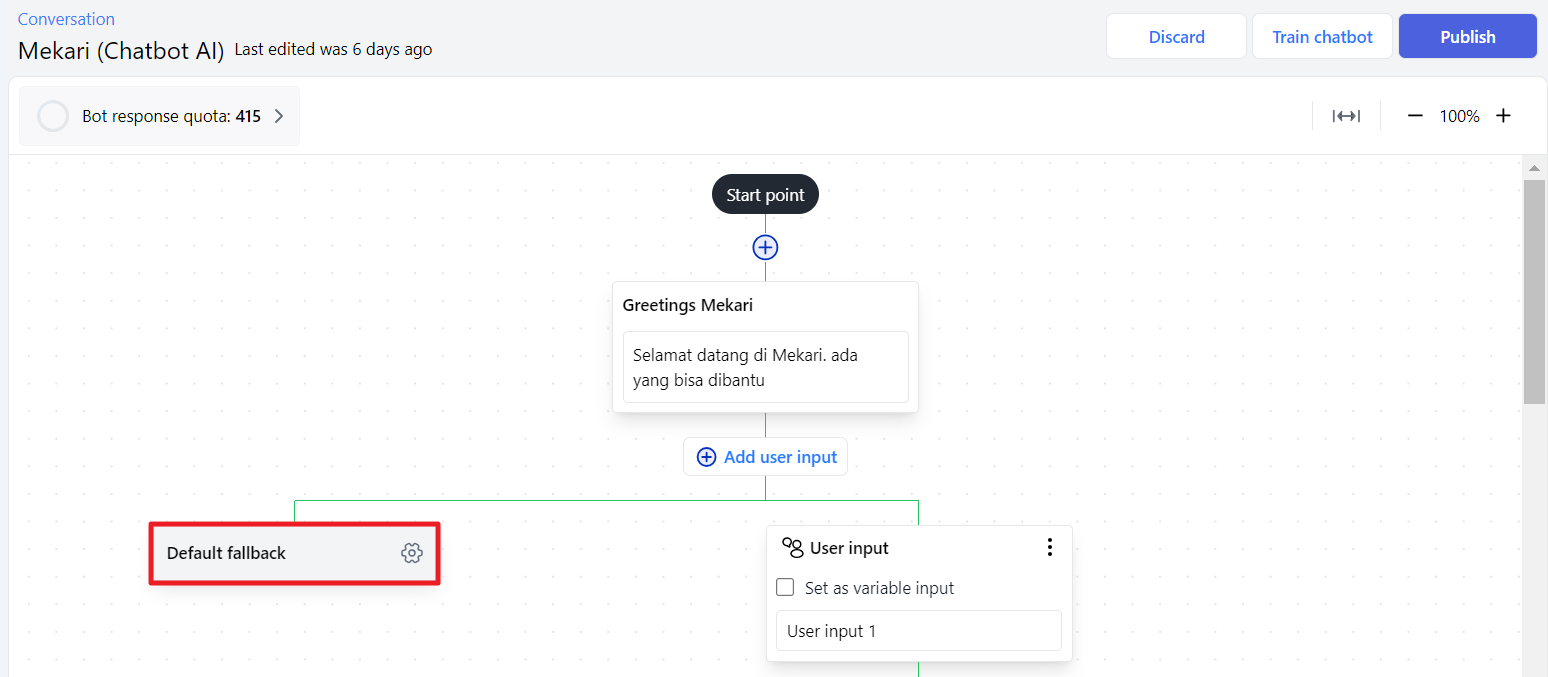Click the Default fallback gear icon
Image resolution: width=1548 pixels, height=677 pixels.
[x=411, y=553]
